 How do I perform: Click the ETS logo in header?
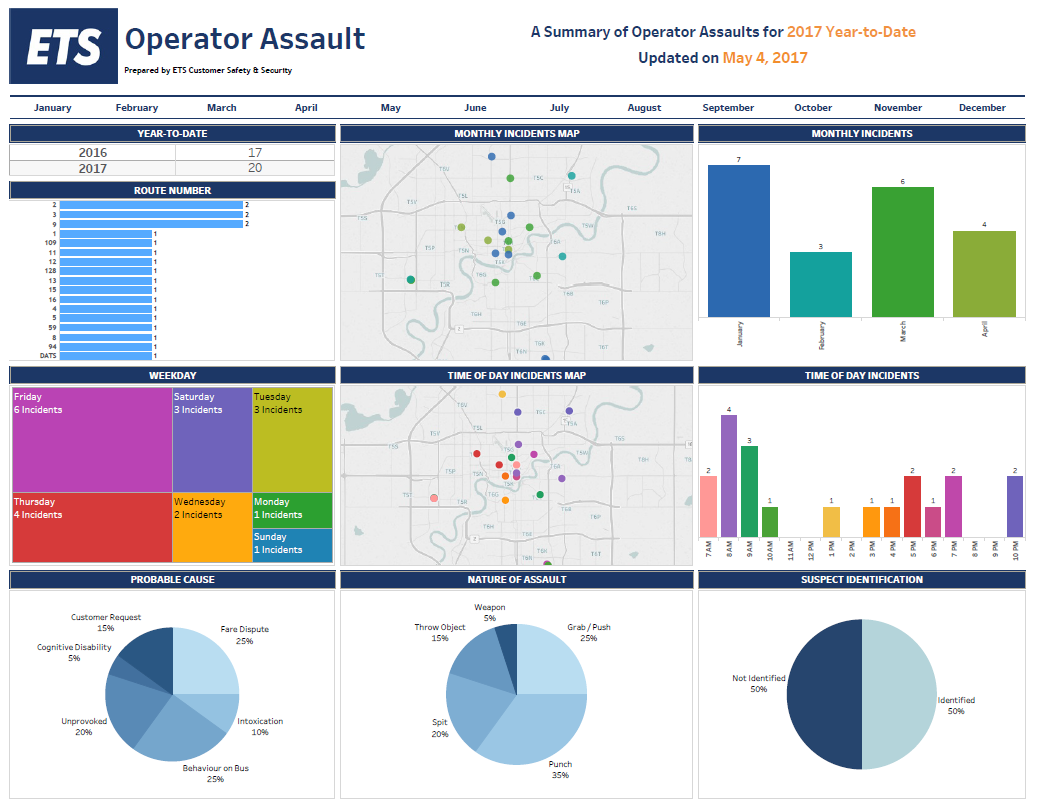tap(63, 46)
